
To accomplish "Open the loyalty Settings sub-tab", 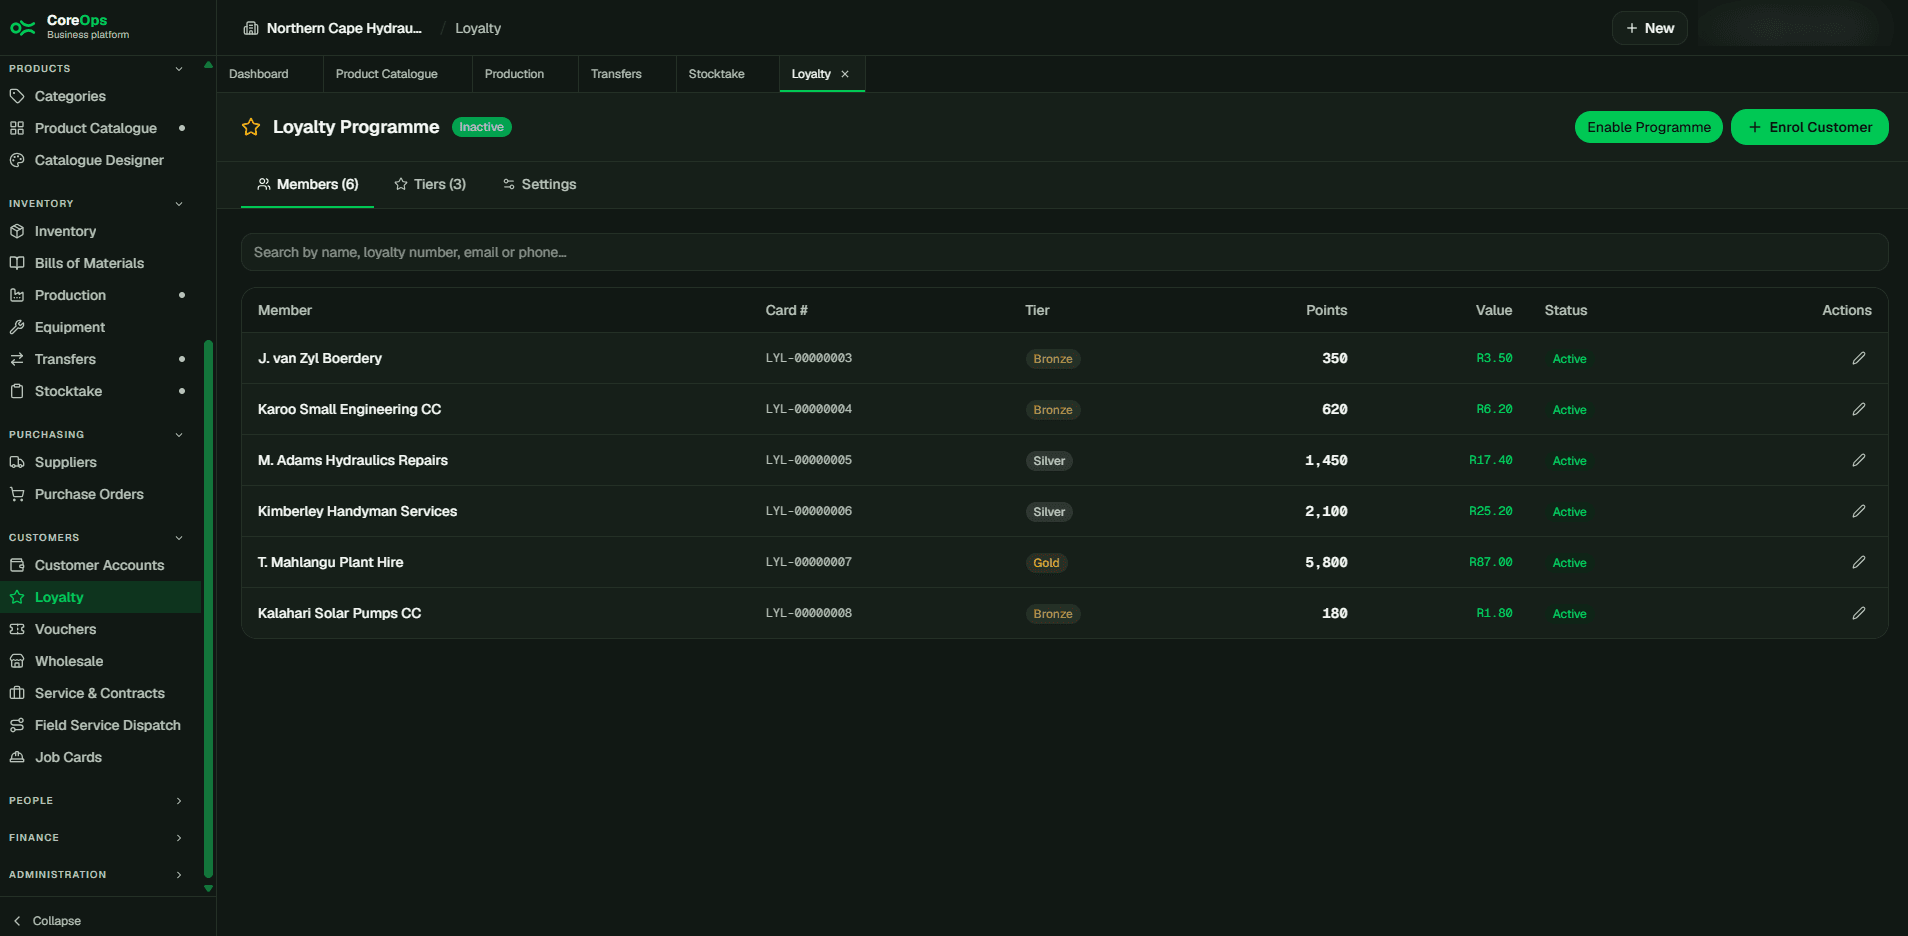I will 539,184.
